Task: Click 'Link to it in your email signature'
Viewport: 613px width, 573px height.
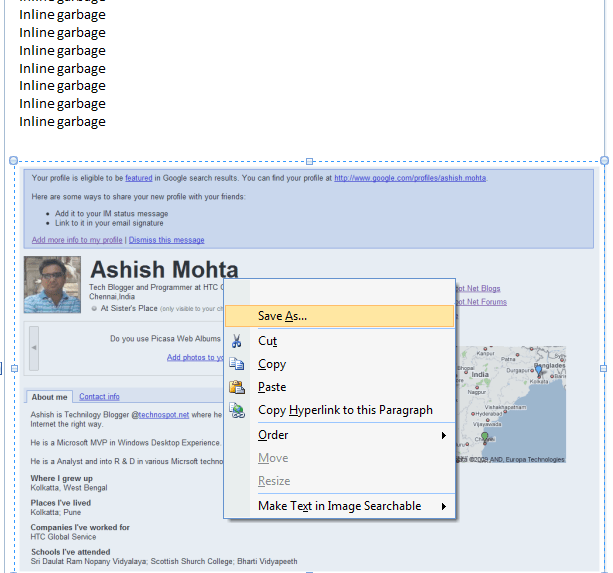Action: (109, 223)
